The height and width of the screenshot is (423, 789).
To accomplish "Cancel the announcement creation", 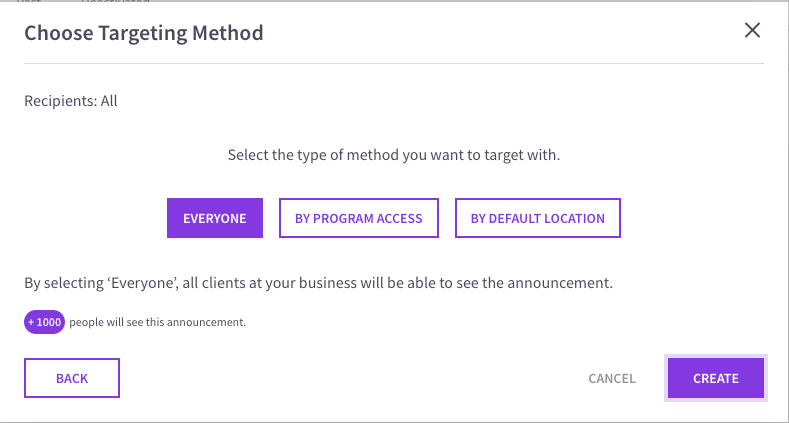I will point(612,378).
